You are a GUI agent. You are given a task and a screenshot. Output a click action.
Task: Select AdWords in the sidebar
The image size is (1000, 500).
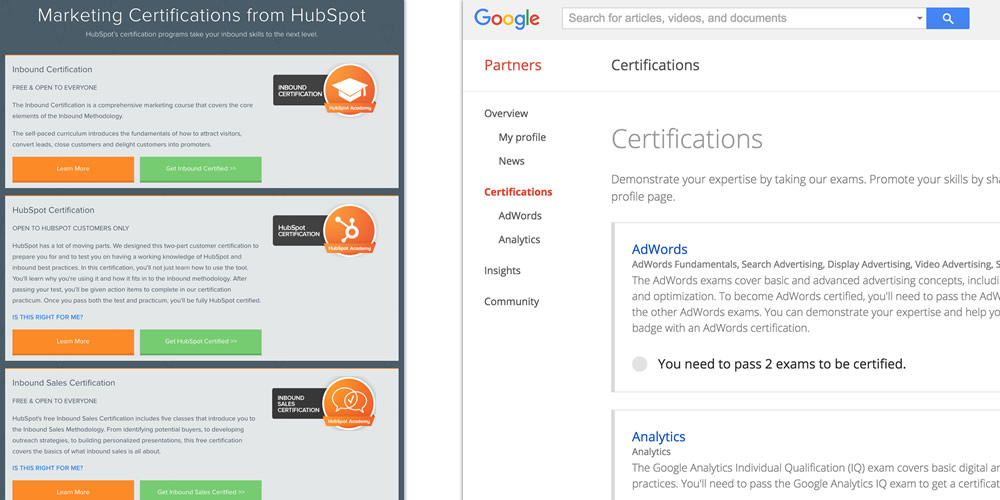(x=520, y=216)
